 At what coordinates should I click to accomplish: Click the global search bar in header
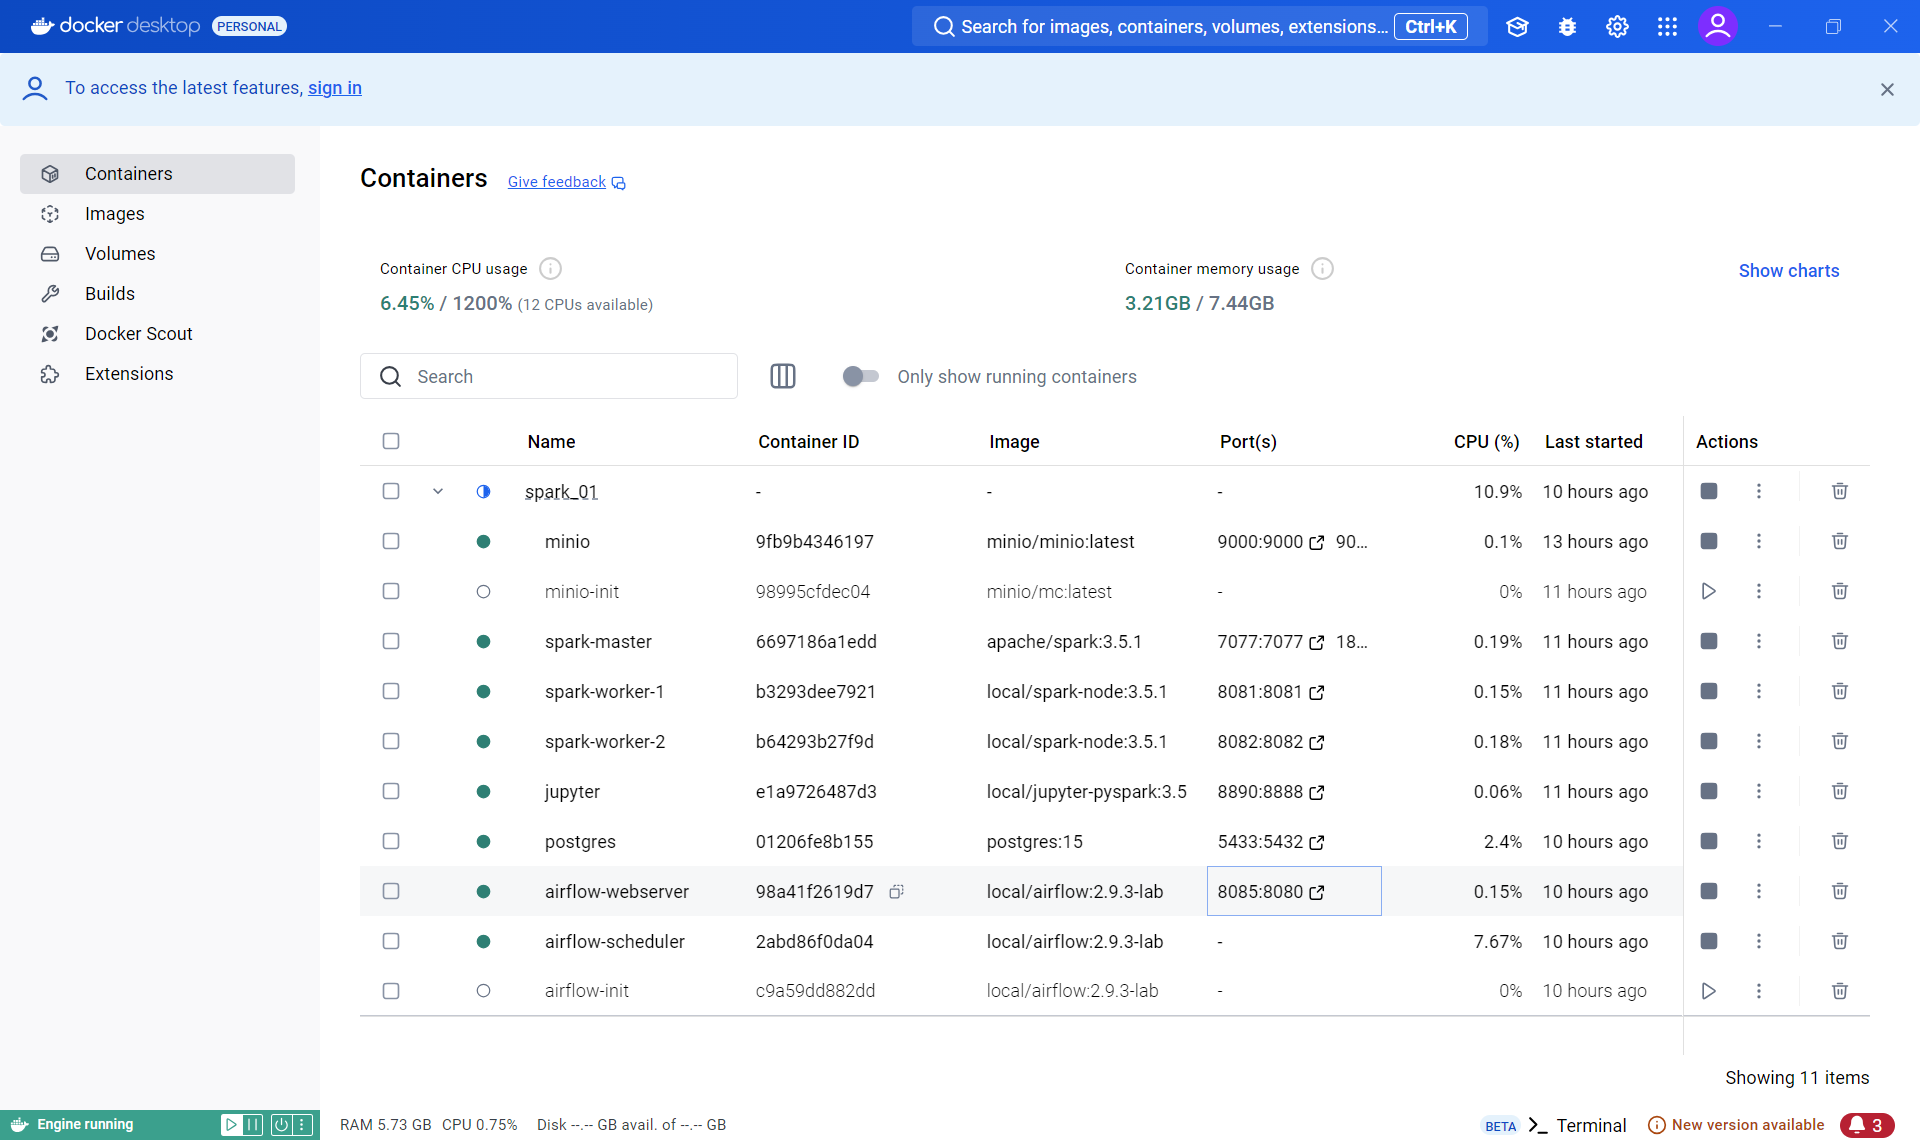(1200, 27)
